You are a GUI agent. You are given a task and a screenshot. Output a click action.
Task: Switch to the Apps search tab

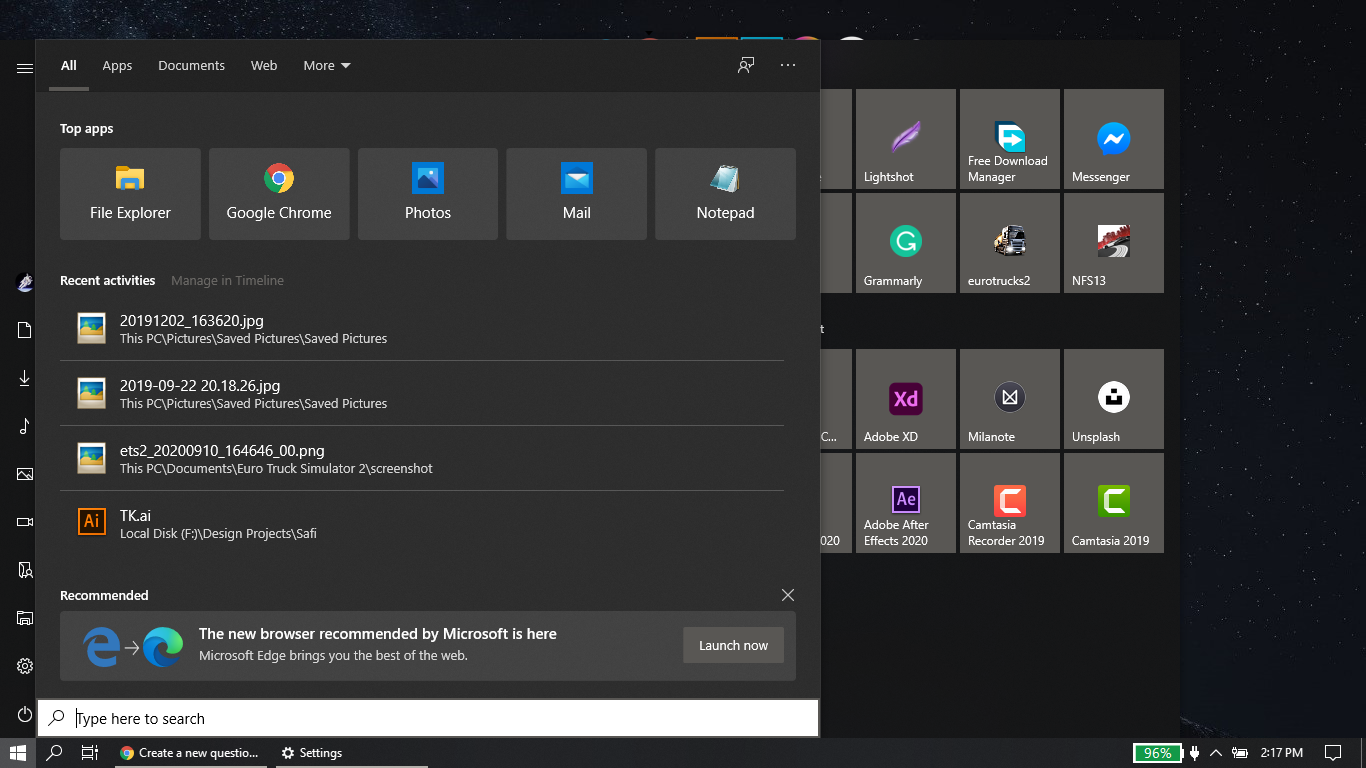point(117,66)
